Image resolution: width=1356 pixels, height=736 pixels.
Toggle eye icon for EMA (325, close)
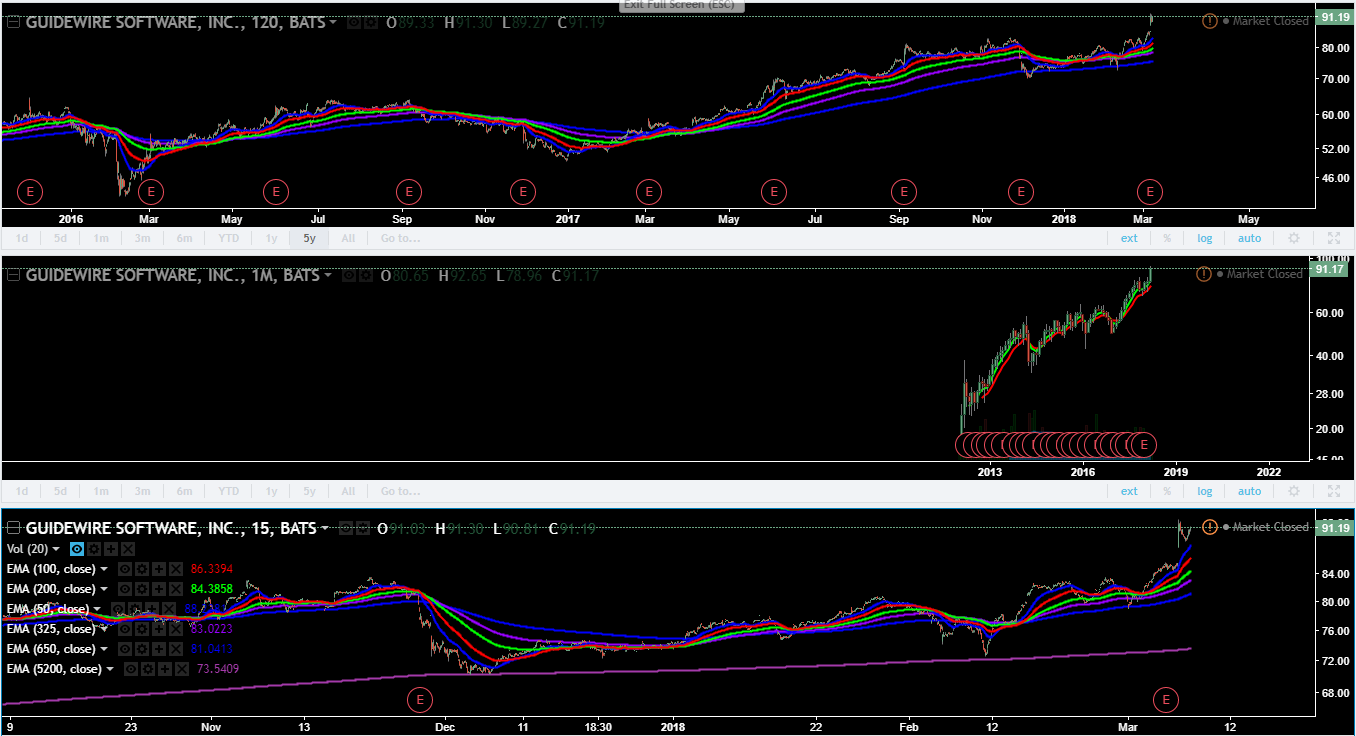[125, 629]
